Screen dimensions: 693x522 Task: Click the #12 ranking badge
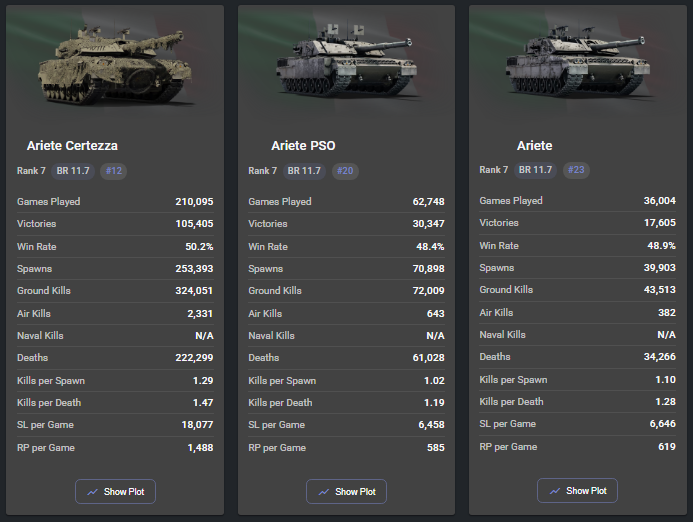point(113,171)
